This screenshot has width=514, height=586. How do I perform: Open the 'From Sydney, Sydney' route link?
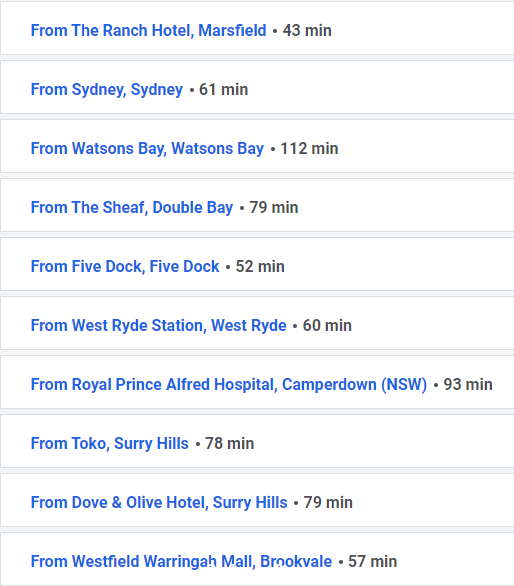(107, 90)
